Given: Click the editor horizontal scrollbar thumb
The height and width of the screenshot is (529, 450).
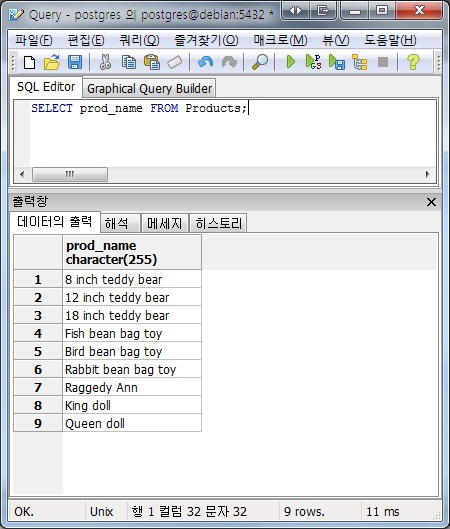Looking at the screenshot, I should (70, 174).
